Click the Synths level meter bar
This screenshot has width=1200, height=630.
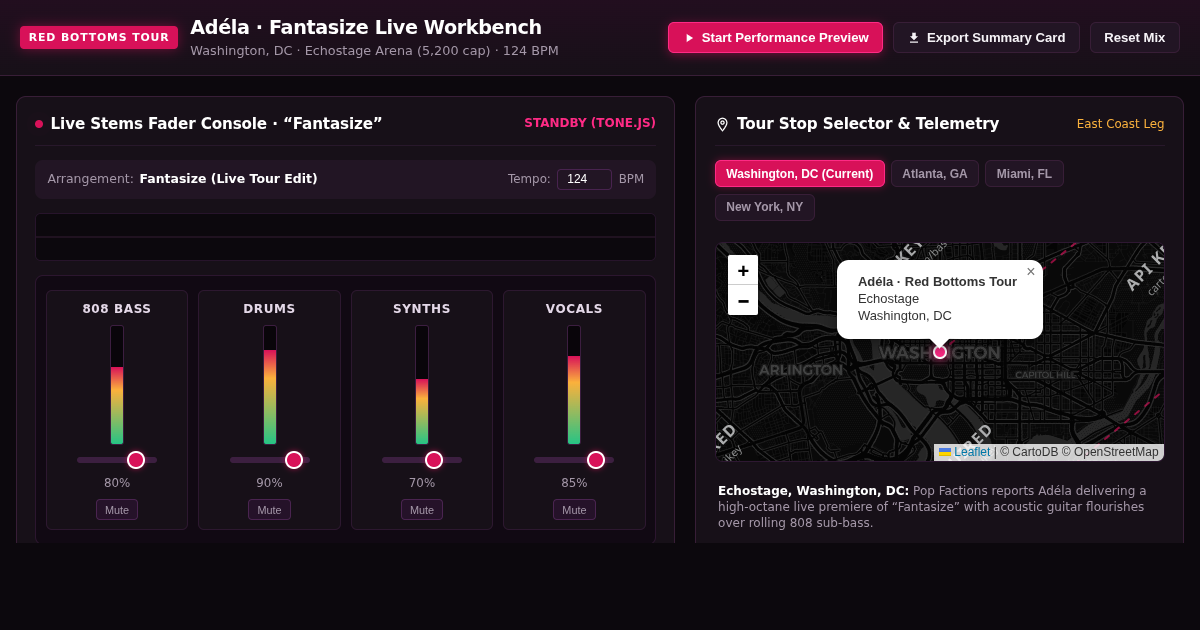[x=422, y=385]
